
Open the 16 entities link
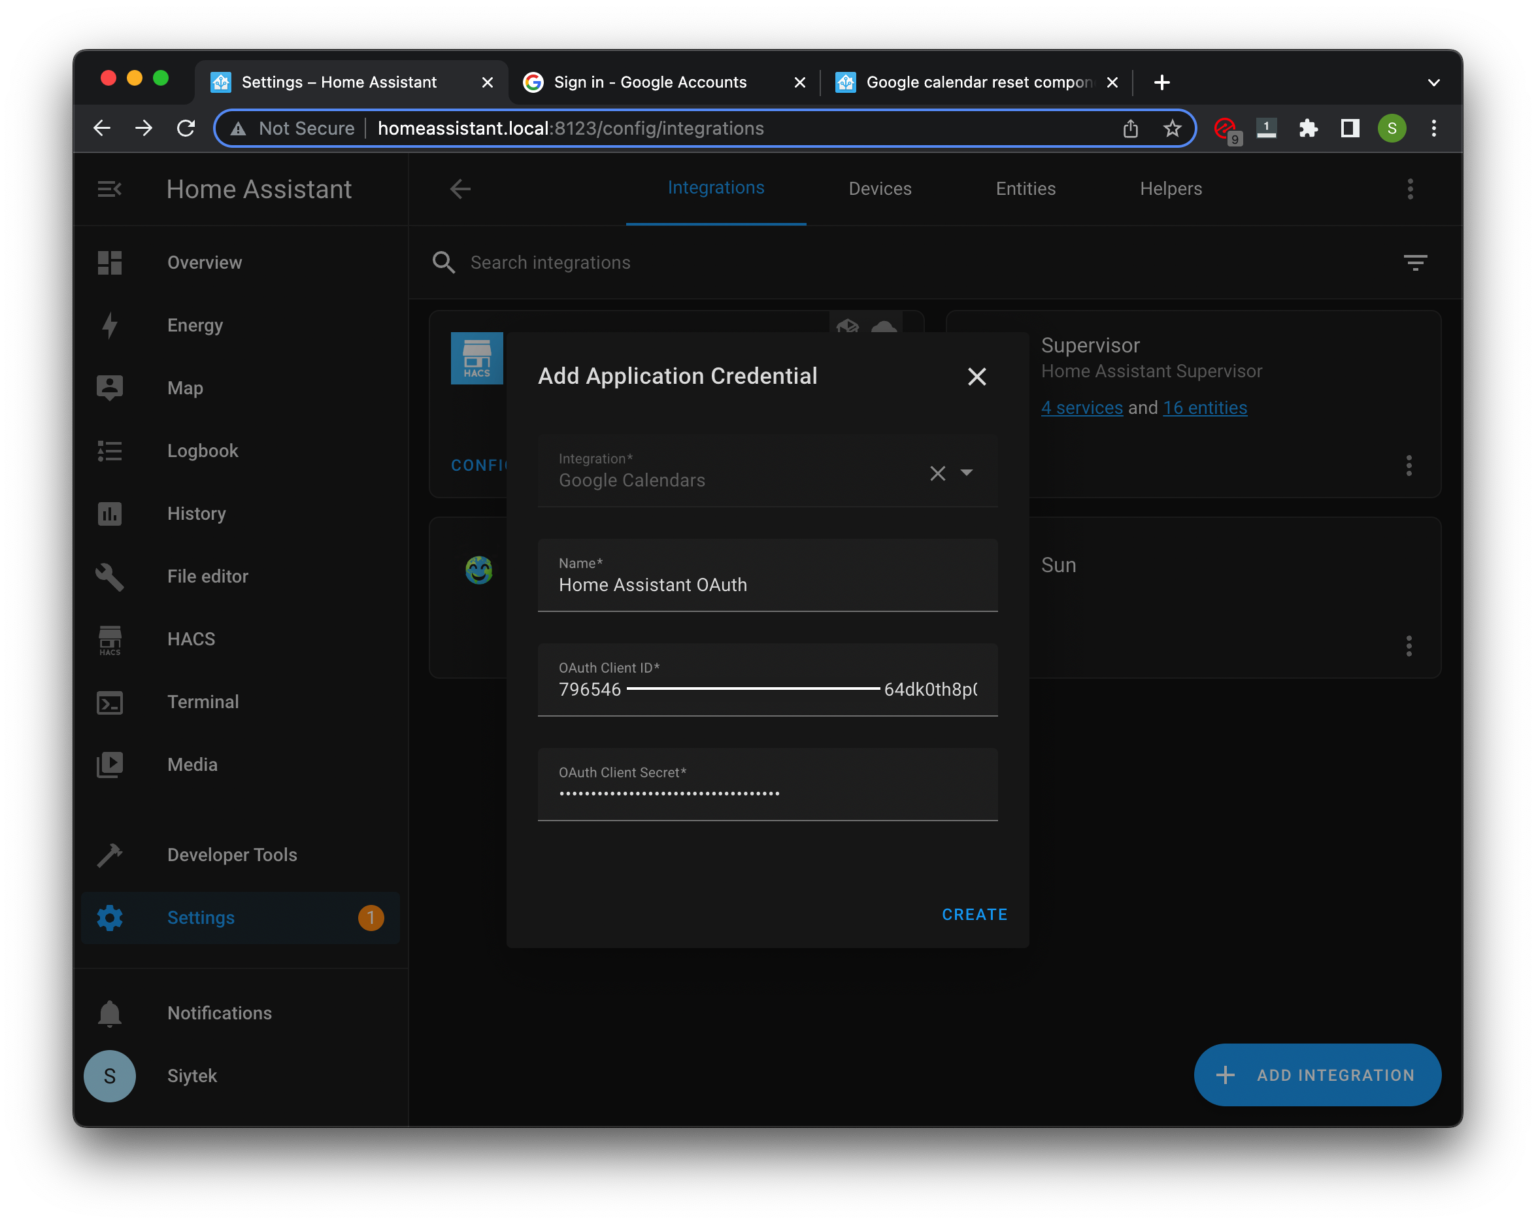1204,407
